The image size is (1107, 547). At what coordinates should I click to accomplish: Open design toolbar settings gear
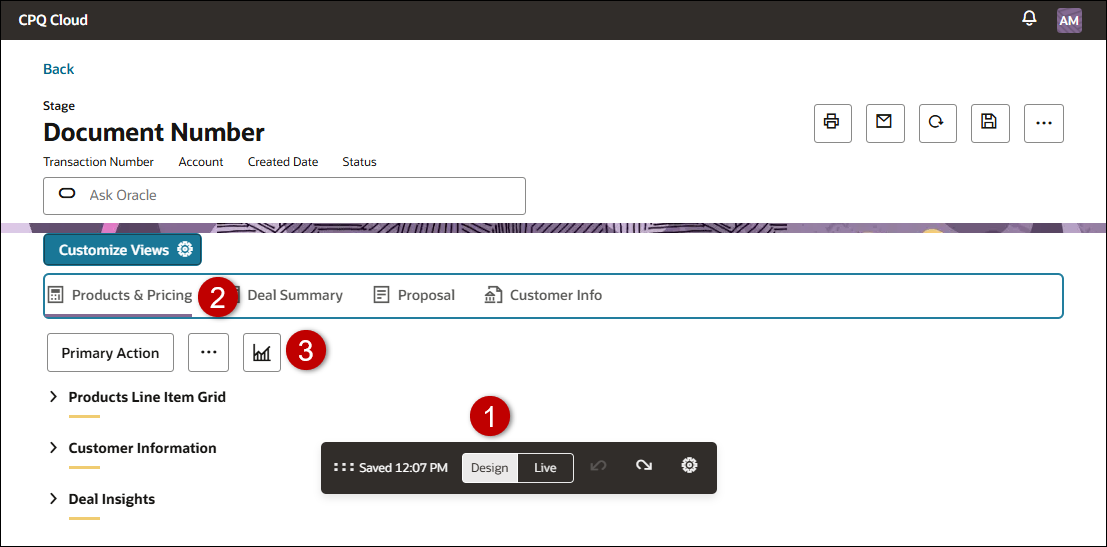coord(689,466)
